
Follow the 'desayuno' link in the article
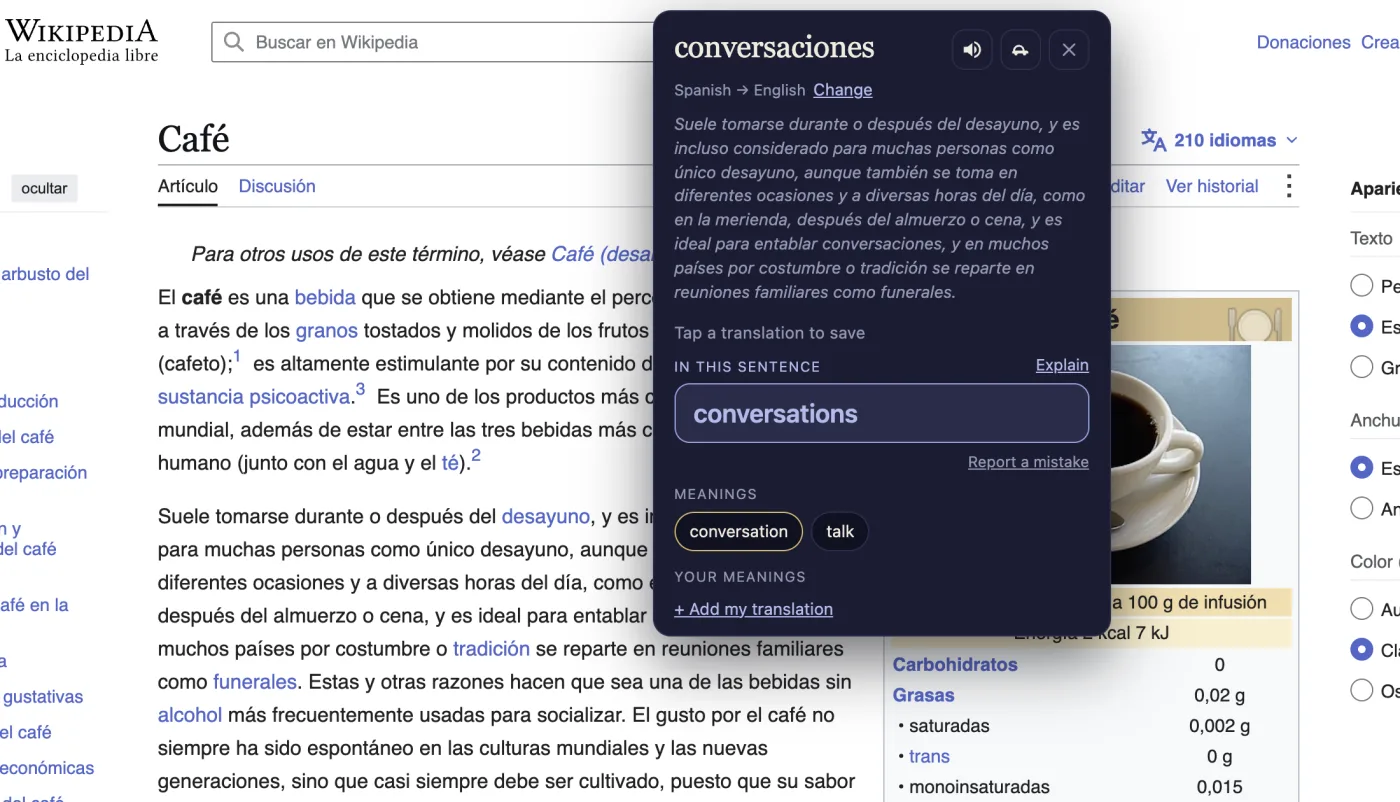(x=546, y=516)
